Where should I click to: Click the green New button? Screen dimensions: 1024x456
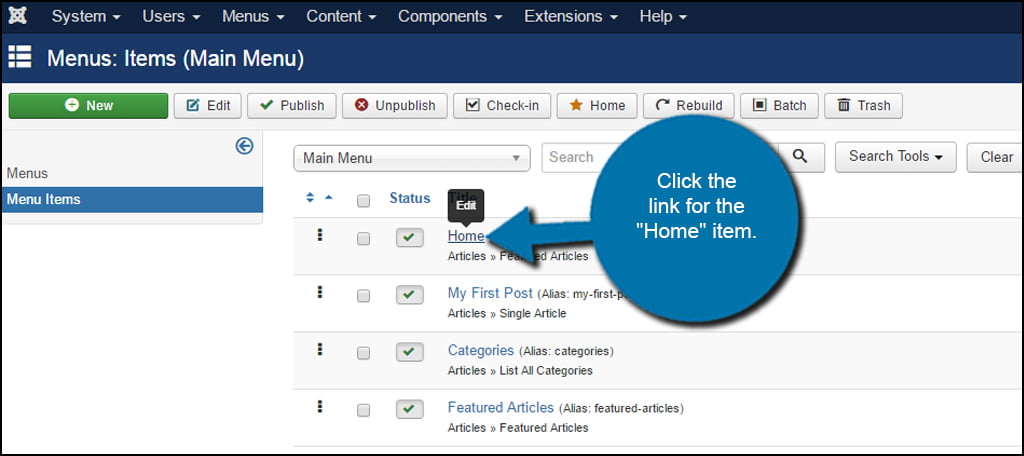(x=88, y=106)
